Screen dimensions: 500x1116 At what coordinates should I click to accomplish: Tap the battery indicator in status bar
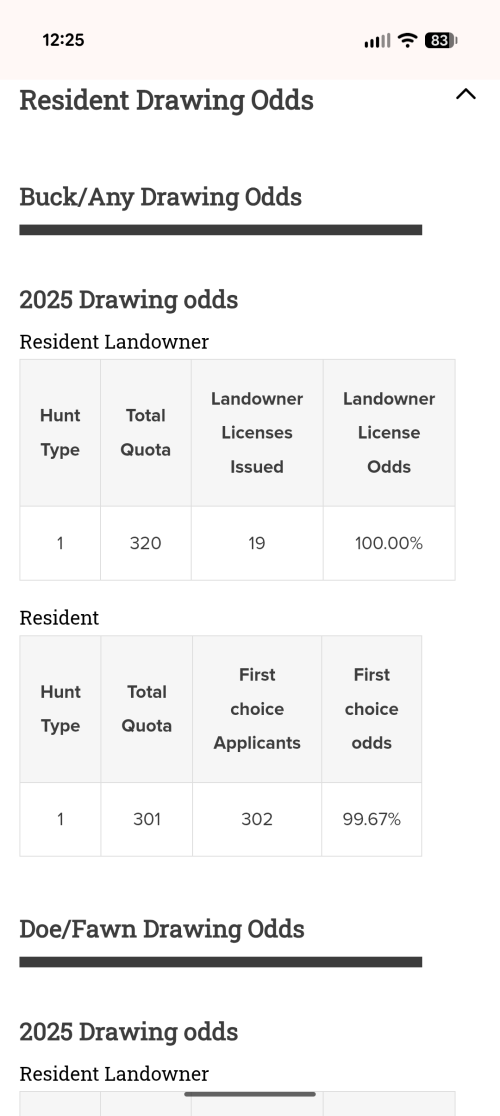click(441, 41)
